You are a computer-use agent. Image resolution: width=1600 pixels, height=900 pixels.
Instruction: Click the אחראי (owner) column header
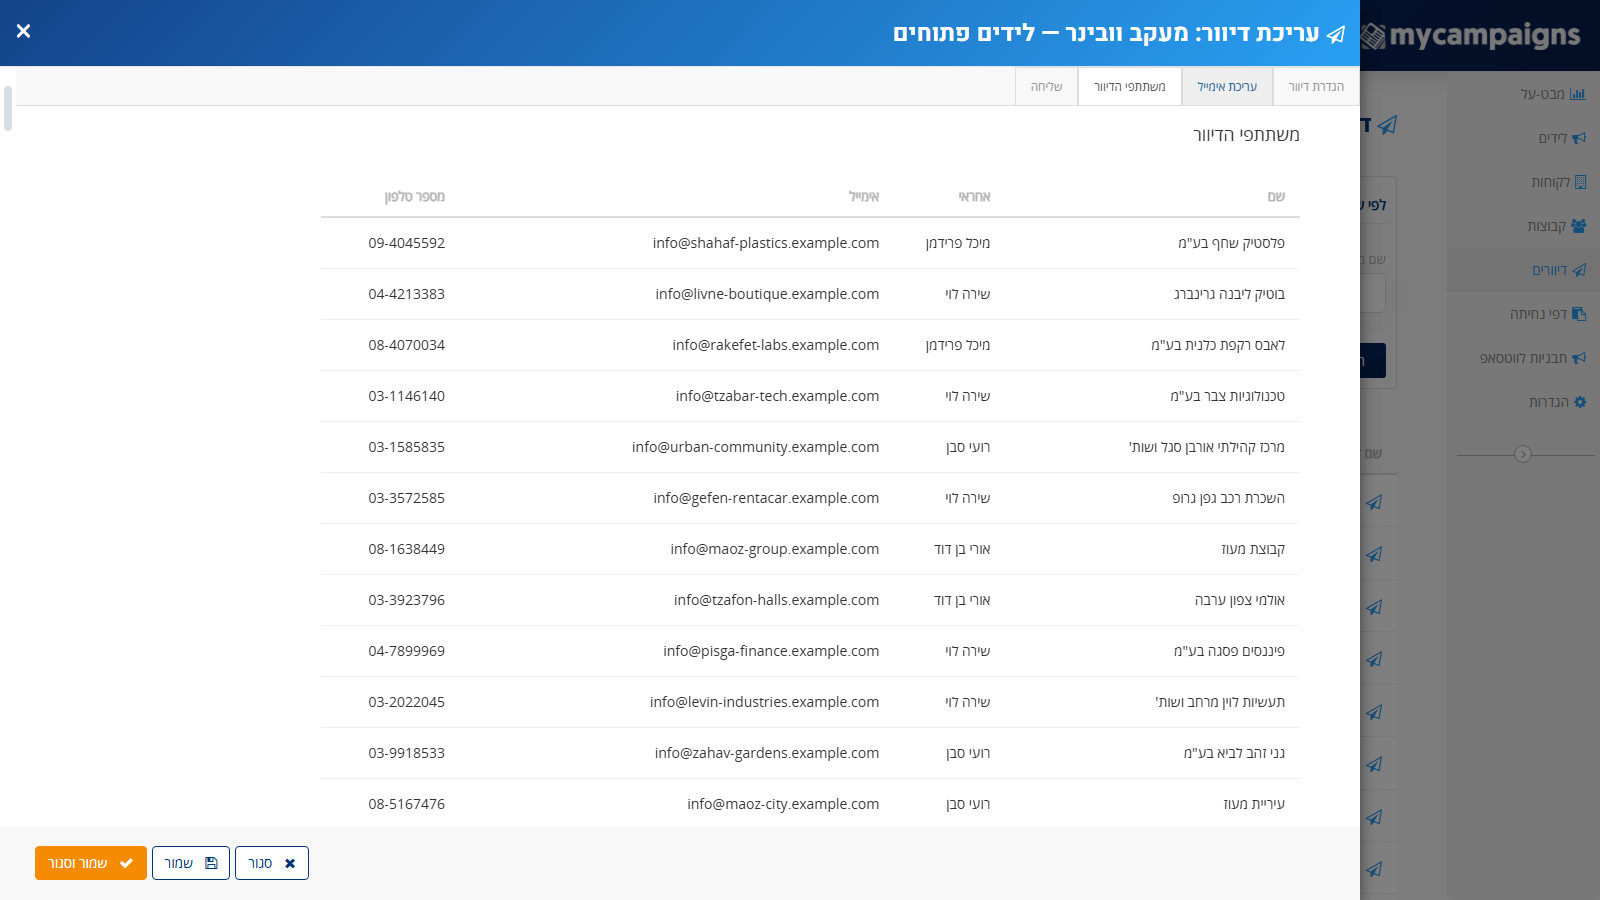(x=974, y=197)
